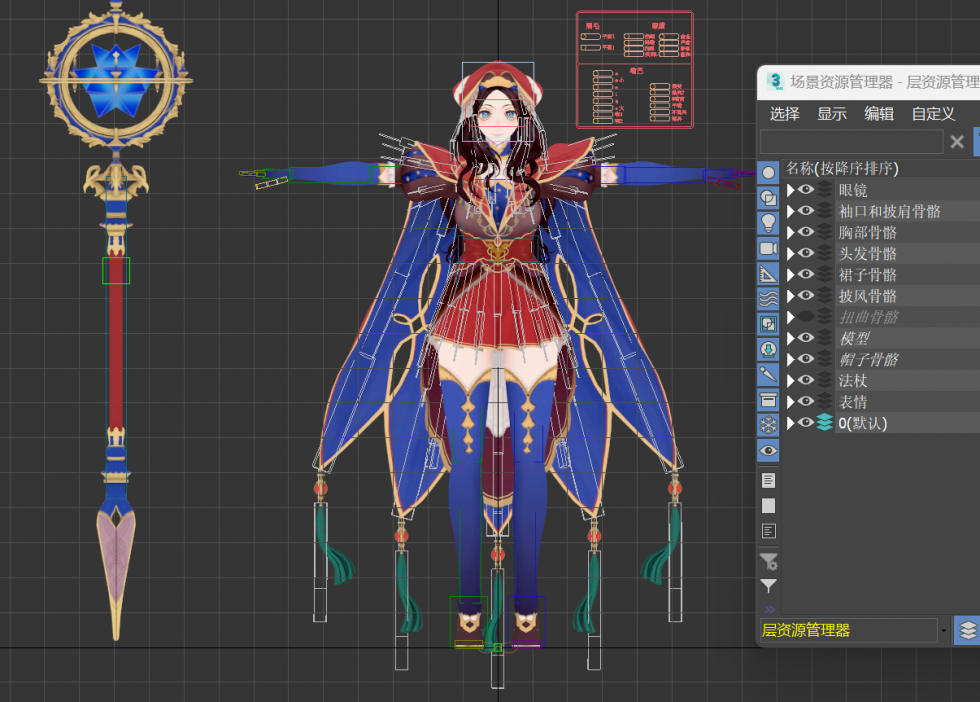
Task: Open the filter settings funnel-with-gear icon
Action: pyautogui.click(x=768, y=561)
